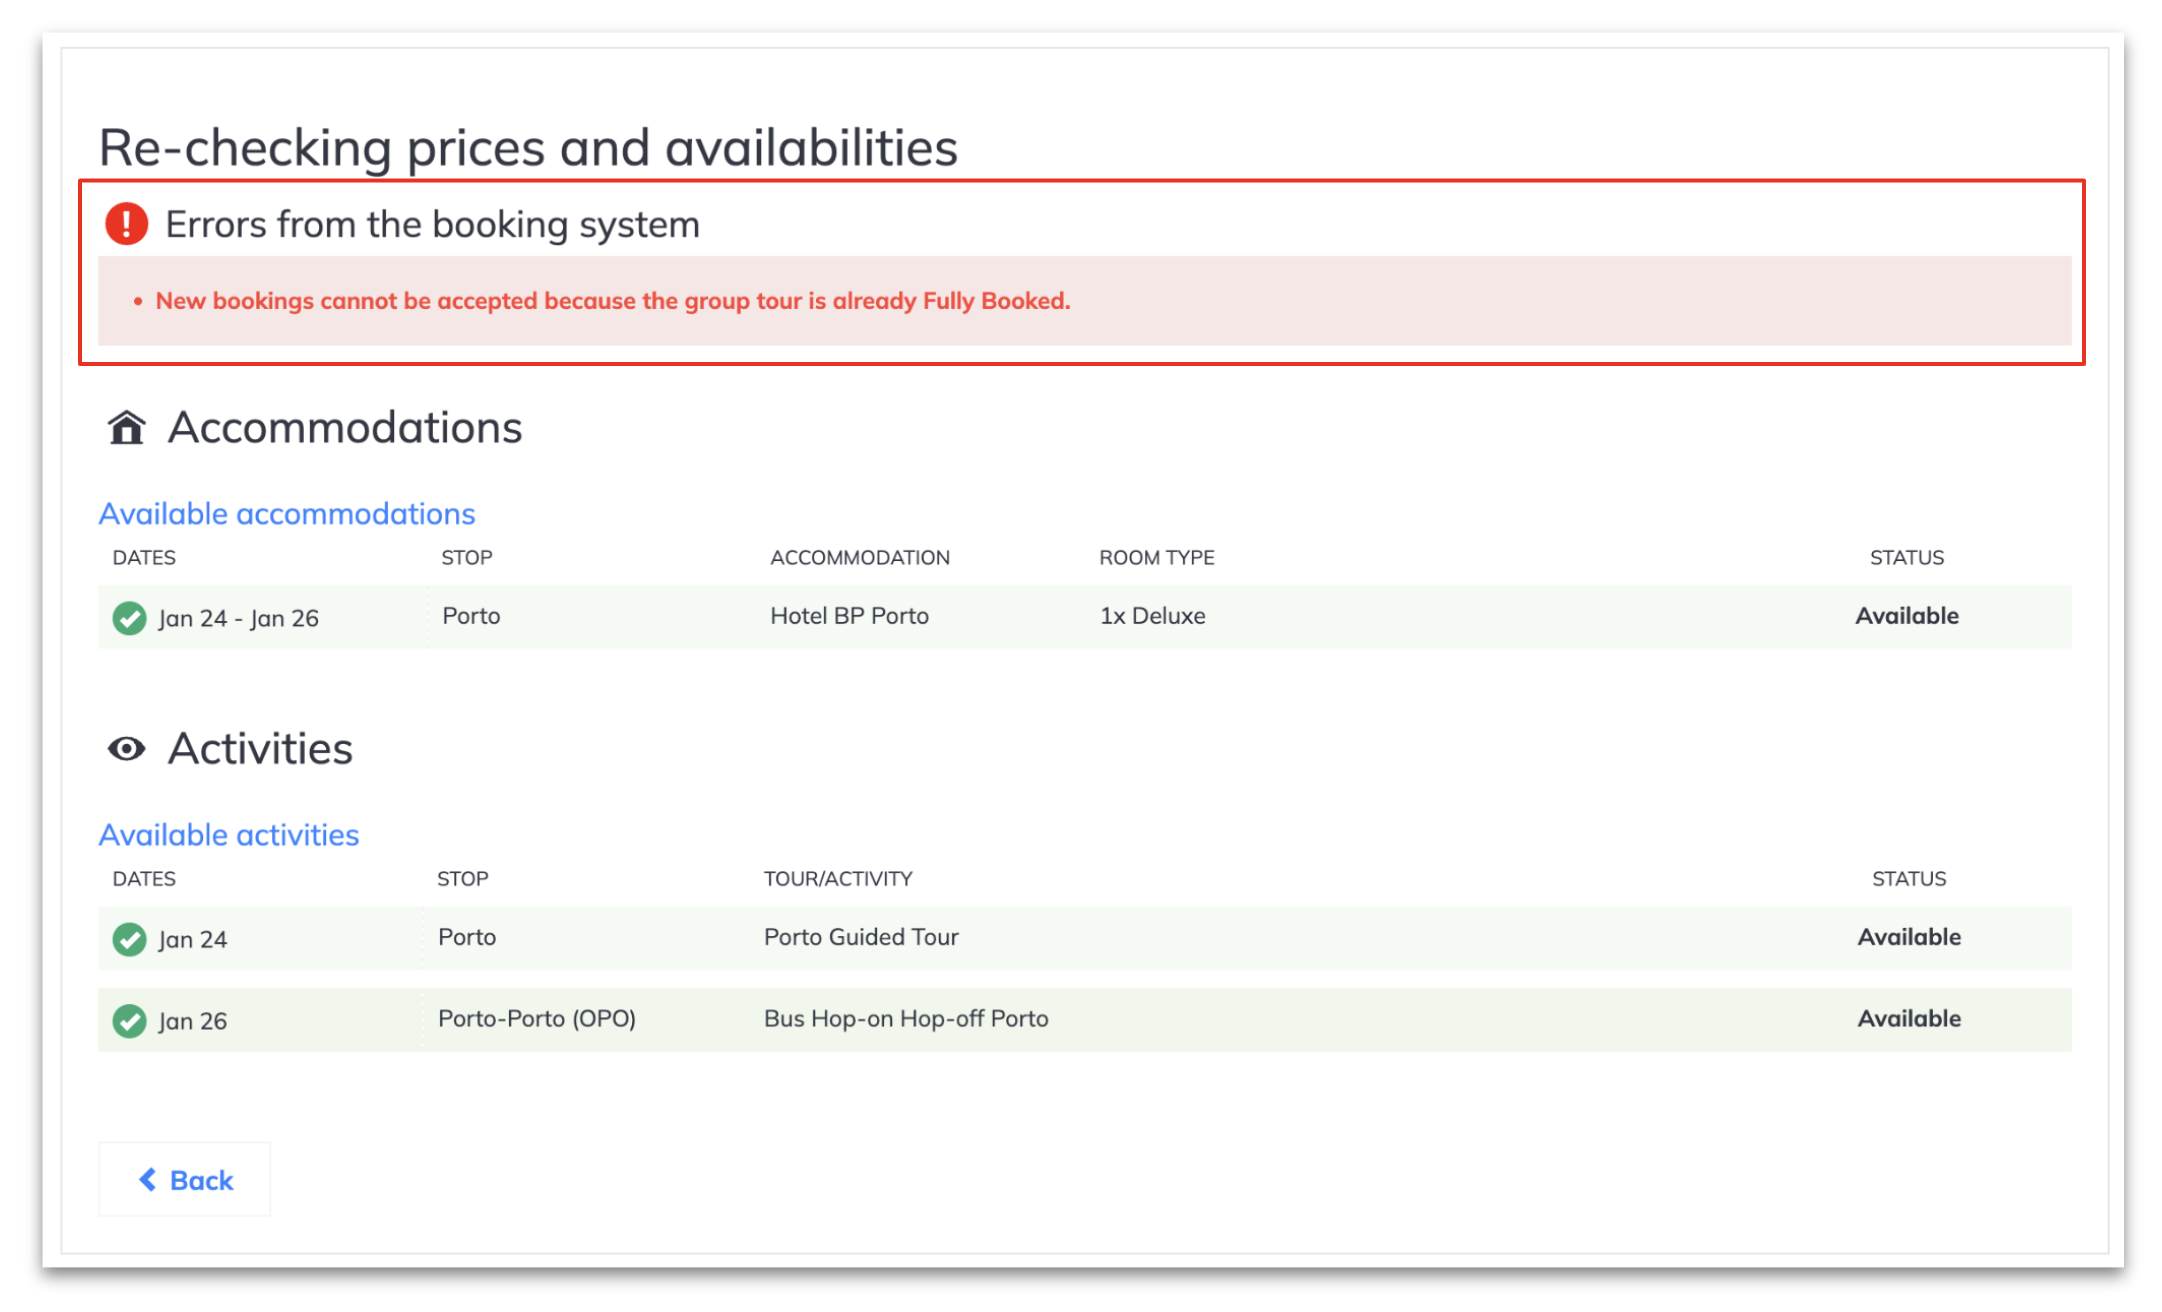The width and height of the screenshot is (2162, 1312).
Task: Click 'Re-checking prices and availabilities' title
Action: pos(528,148)
